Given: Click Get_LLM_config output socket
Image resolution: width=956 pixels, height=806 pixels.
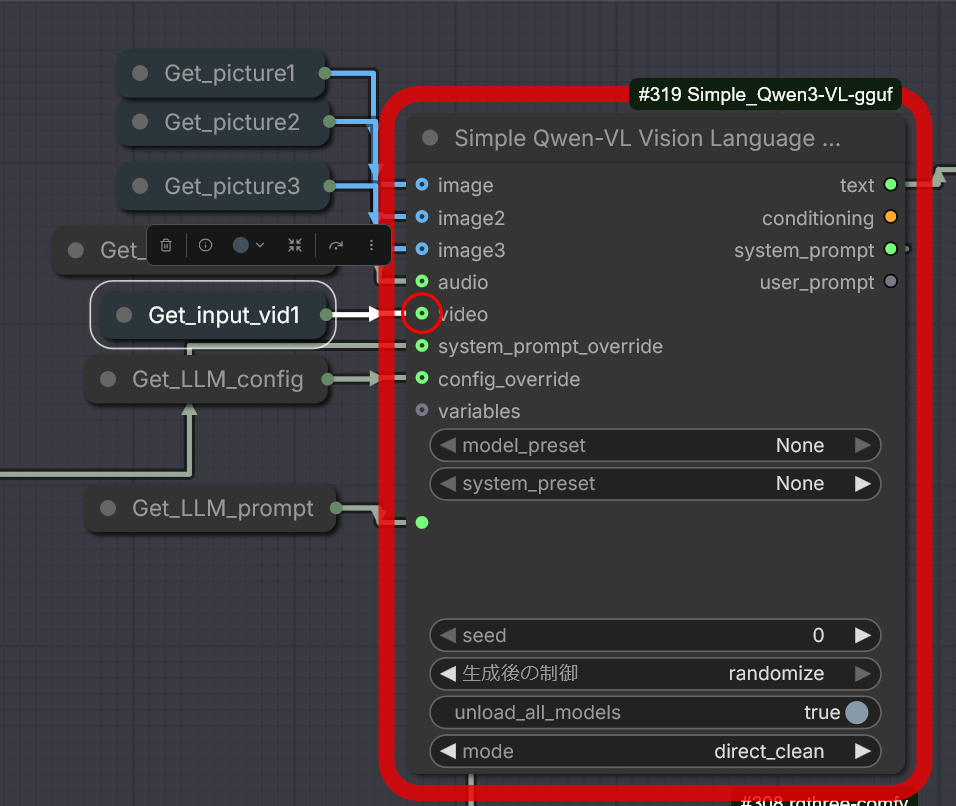Looking at the screenshot, I should coord(327,379).
